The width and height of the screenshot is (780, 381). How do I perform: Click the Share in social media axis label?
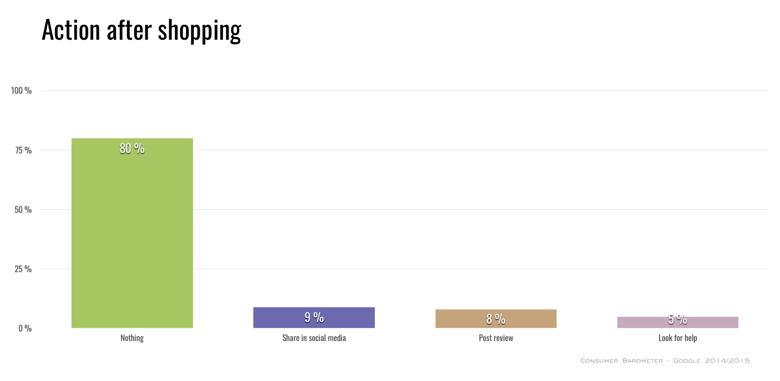tap(314, 338)
